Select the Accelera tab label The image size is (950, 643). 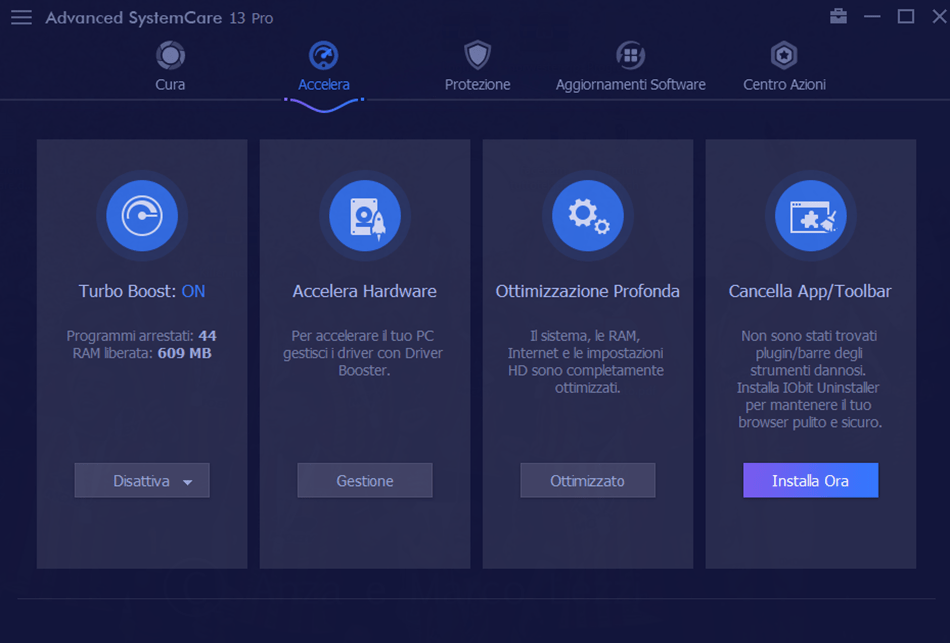[324, 84]
